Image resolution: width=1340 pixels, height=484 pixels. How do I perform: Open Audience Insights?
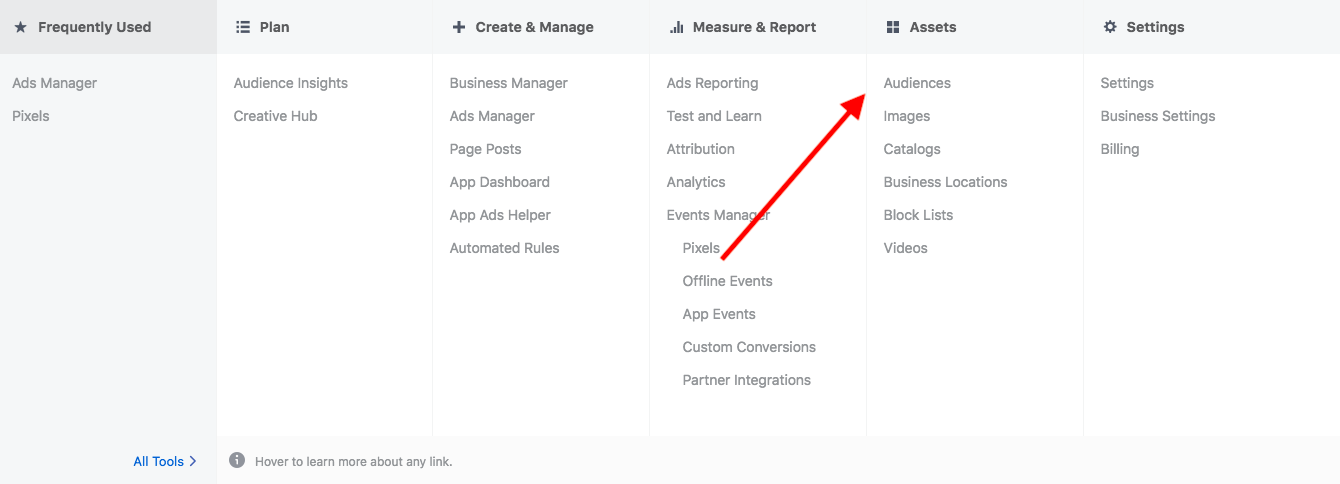(291, 83)
